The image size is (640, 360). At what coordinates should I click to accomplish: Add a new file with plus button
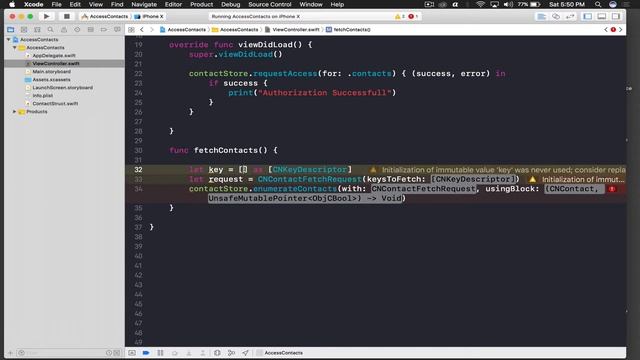[11, 353]
